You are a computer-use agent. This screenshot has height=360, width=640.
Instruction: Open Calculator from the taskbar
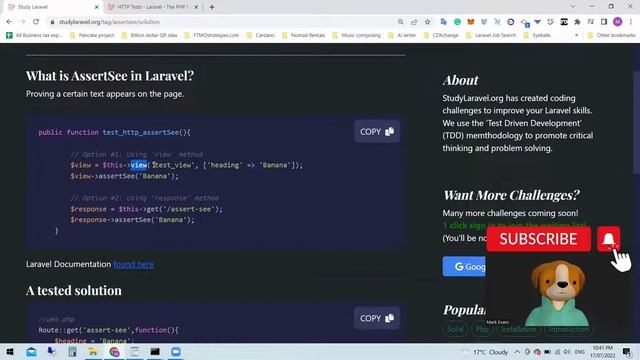pyautogui.click(x=72, y=351)
